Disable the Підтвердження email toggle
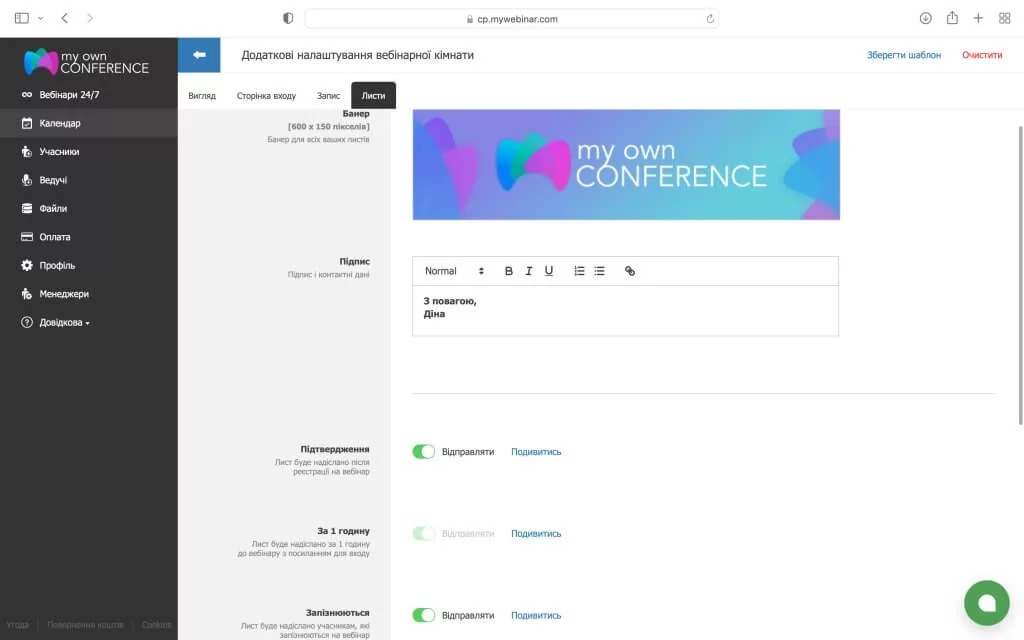1024x640 pixels. coord(424,452)
